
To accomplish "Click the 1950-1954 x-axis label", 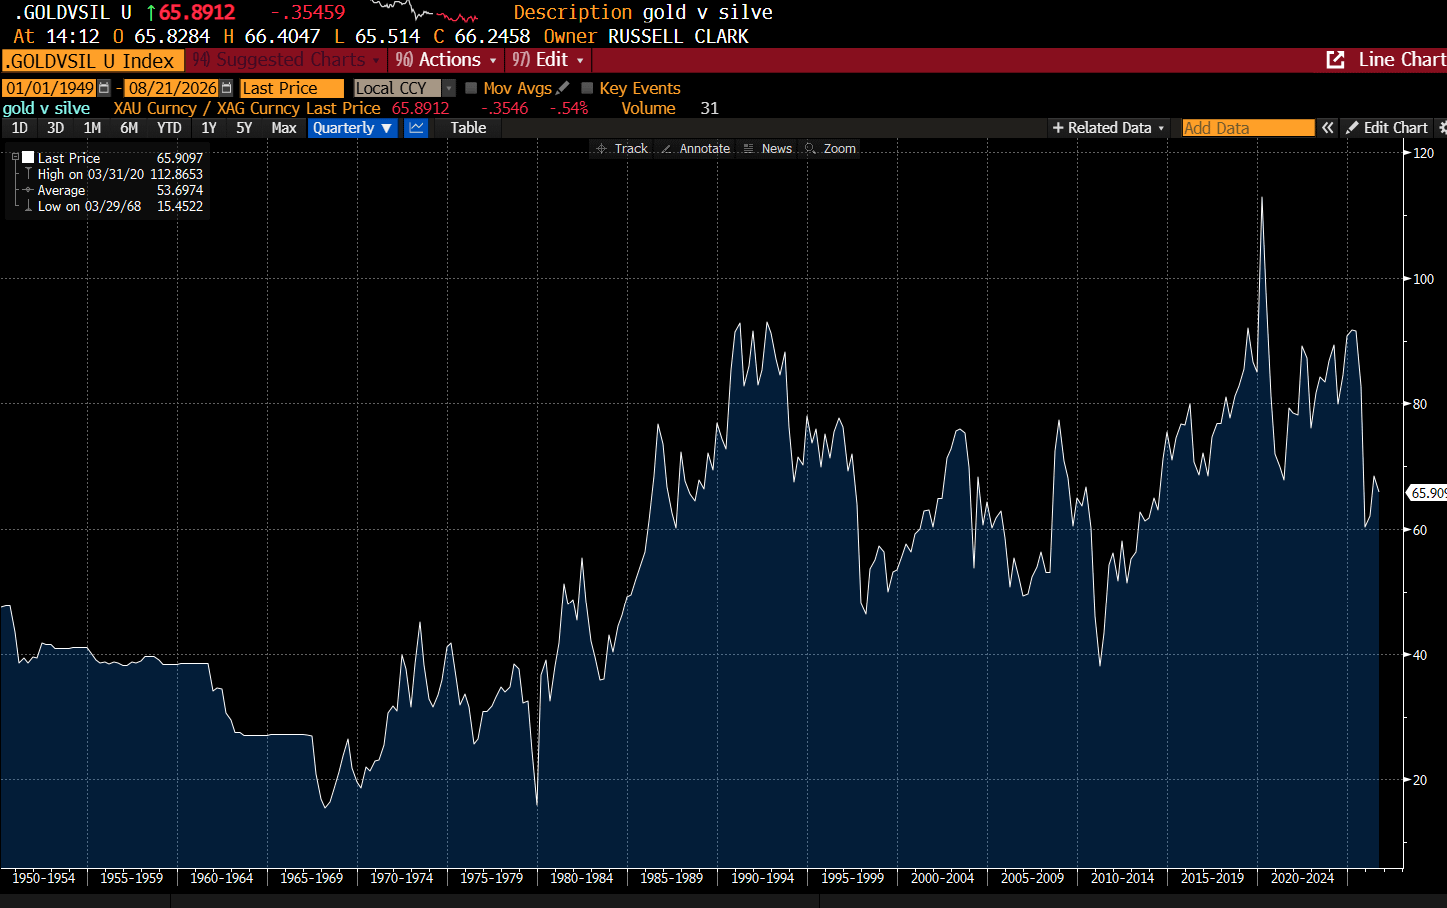I will pos(43,878).
